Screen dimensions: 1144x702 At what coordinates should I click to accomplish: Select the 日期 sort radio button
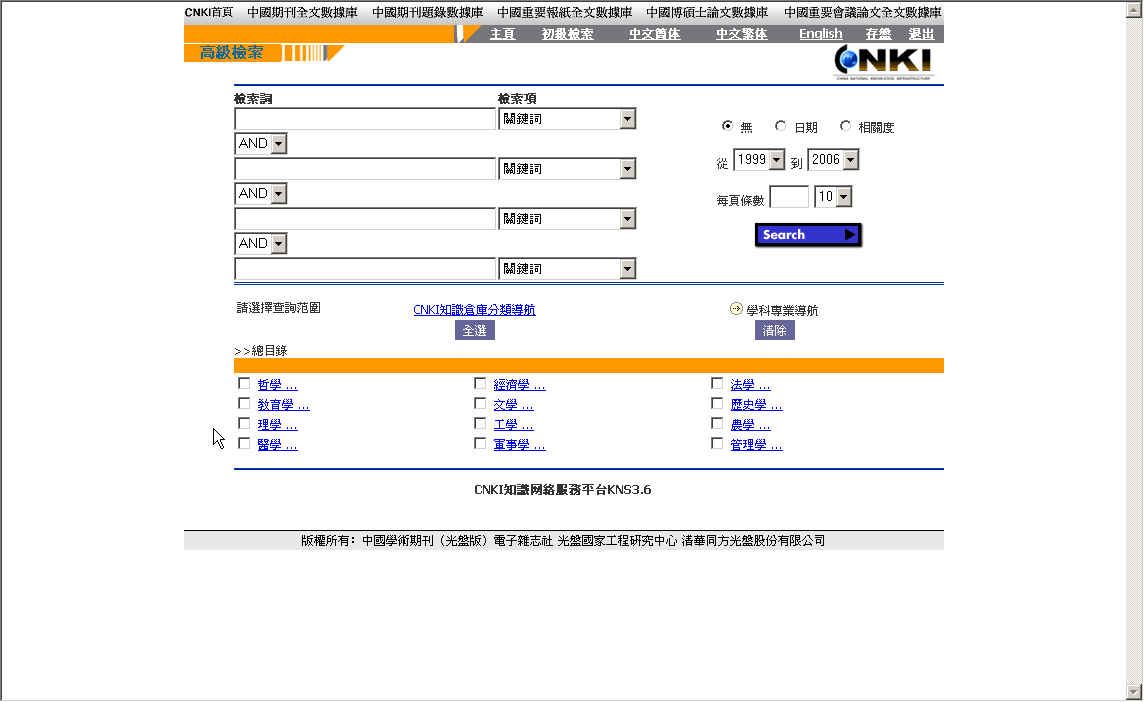click(781, 126)
